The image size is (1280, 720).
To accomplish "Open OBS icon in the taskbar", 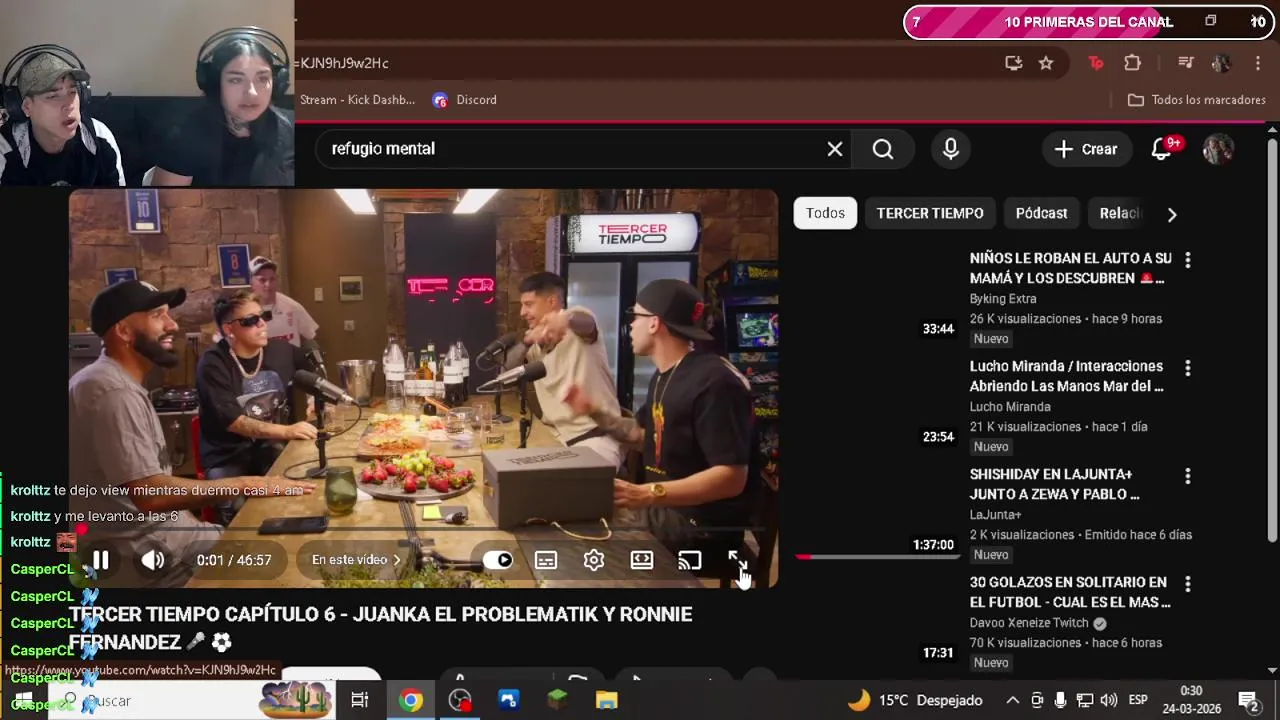I will pyautogui.click(x=460, y=701).
